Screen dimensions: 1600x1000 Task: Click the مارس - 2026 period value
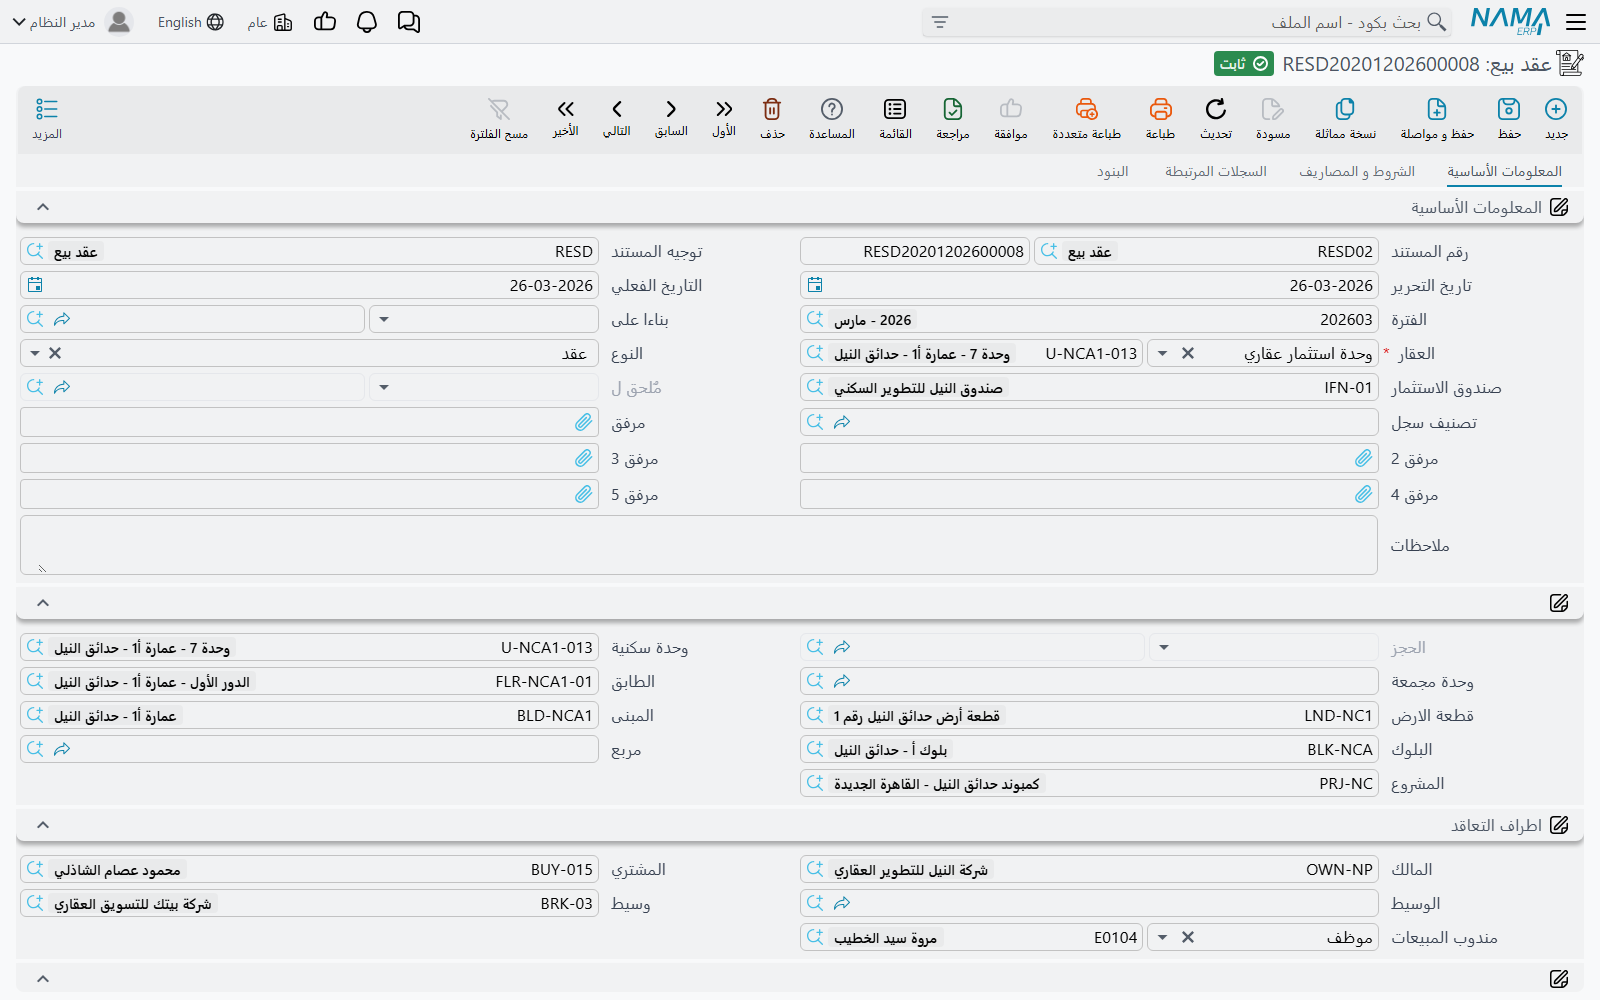(x=873, y=320)
